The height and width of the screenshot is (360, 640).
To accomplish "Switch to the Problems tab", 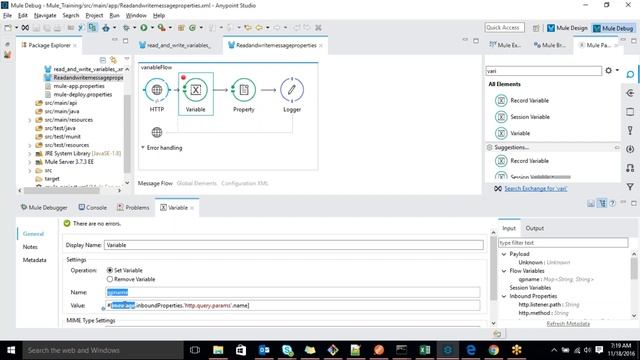I will [x=133, y=207].
